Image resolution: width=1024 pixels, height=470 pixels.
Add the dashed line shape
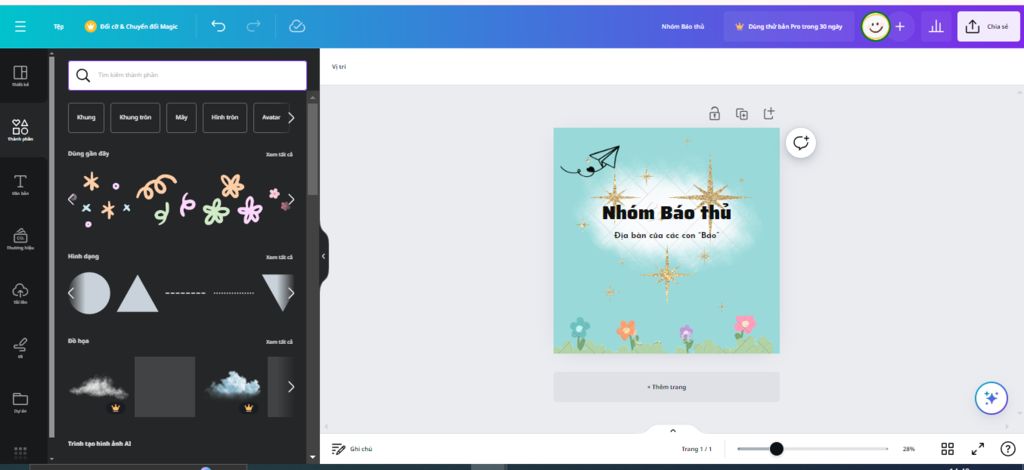click(185, 293)
